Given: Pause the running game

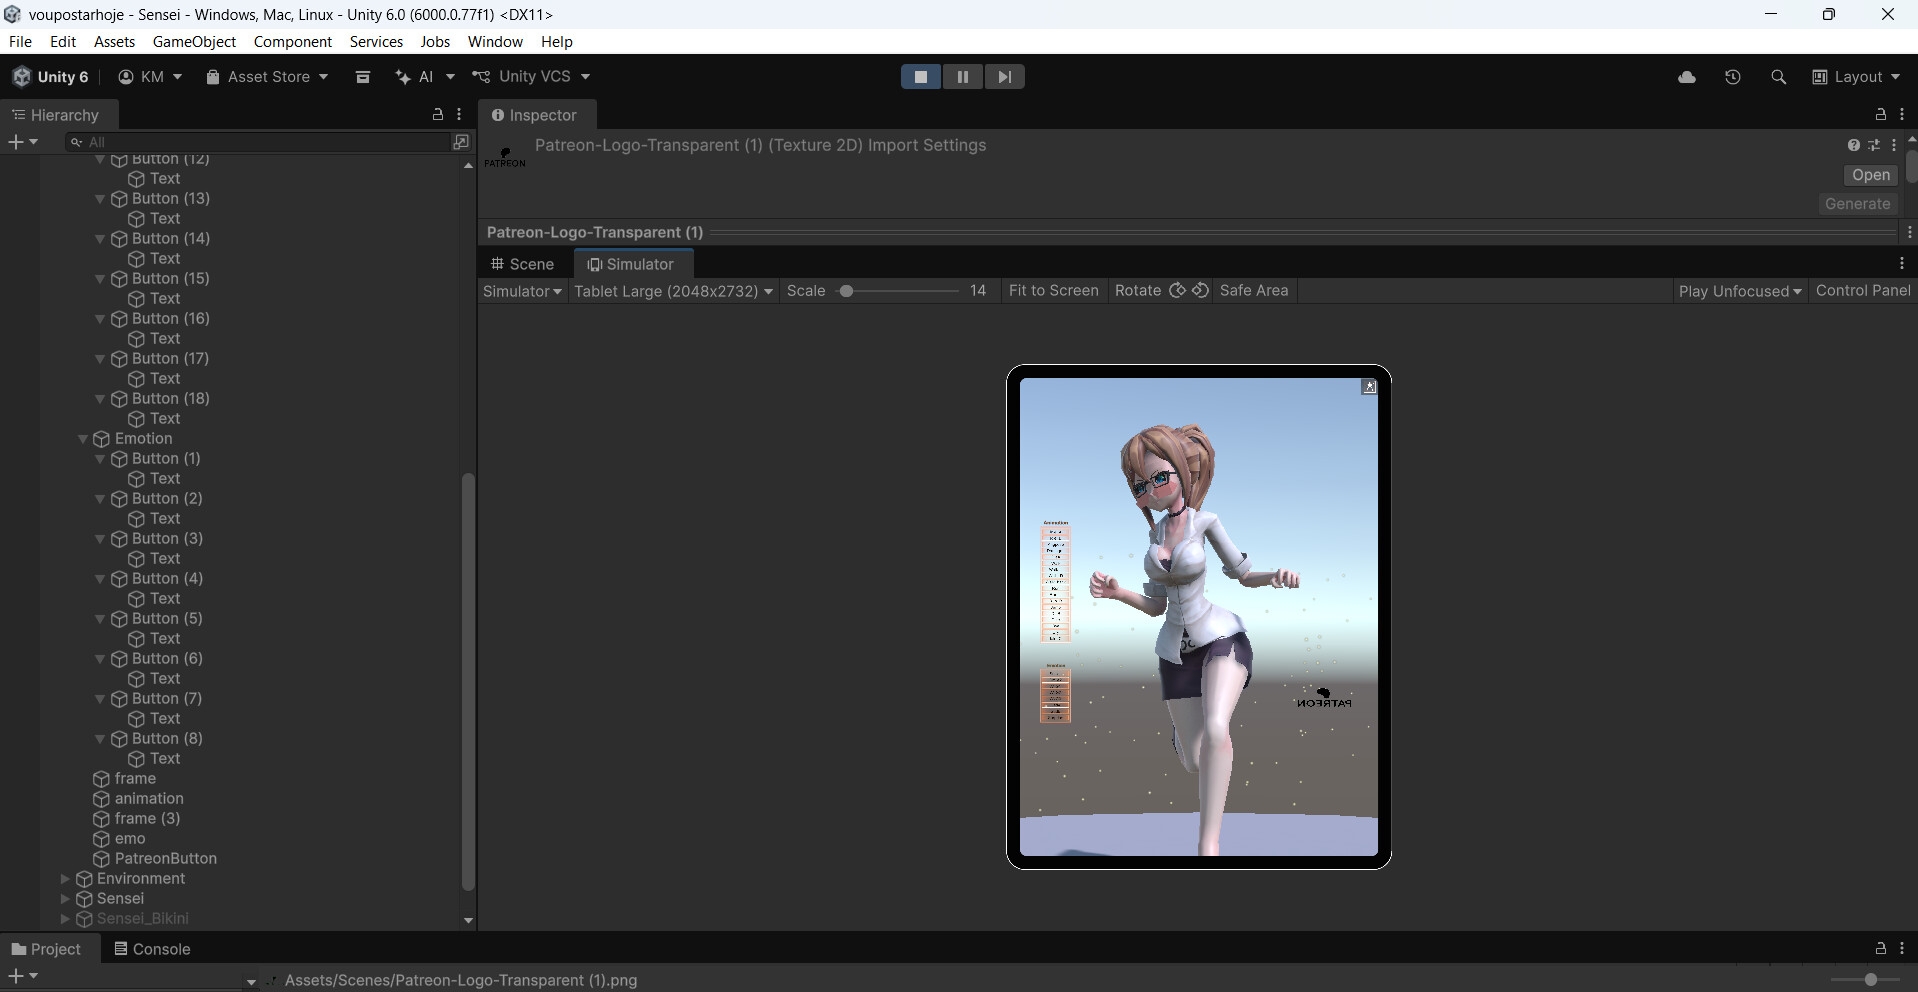Looking at the screenshot, I should click(x=963, y=77).
